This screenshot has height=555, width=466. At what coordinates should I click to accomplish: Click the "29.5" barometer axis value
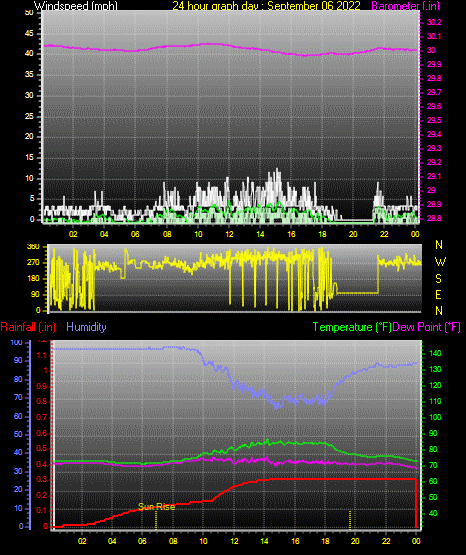coord(434,120)
